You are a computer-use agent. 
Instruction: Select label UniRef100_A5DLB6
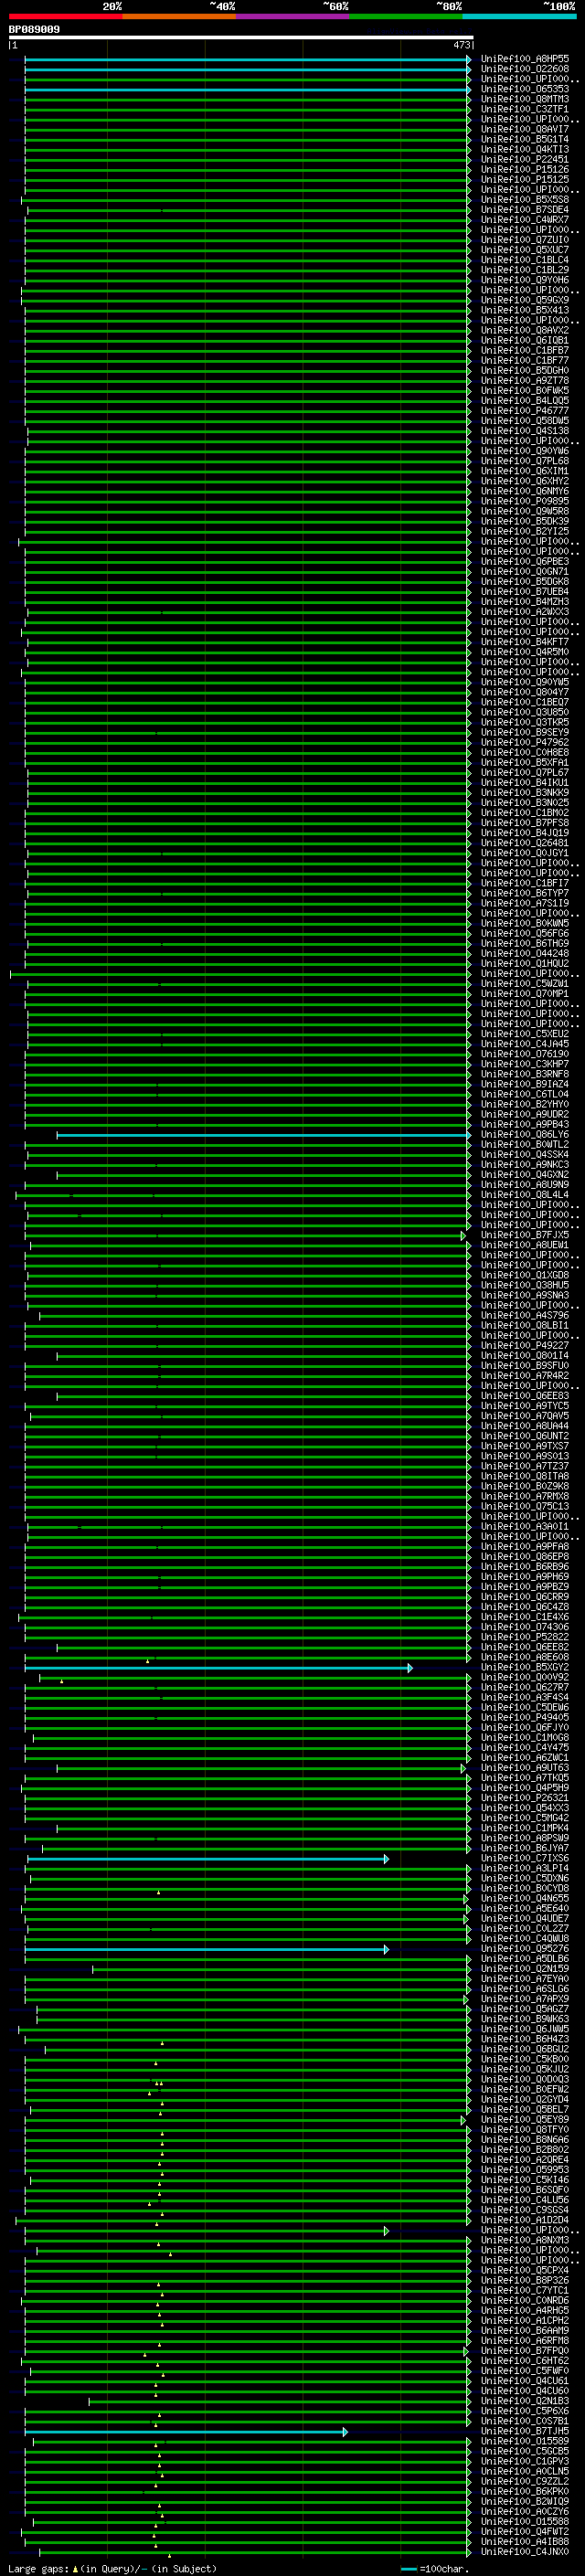tap(525, 1958)
